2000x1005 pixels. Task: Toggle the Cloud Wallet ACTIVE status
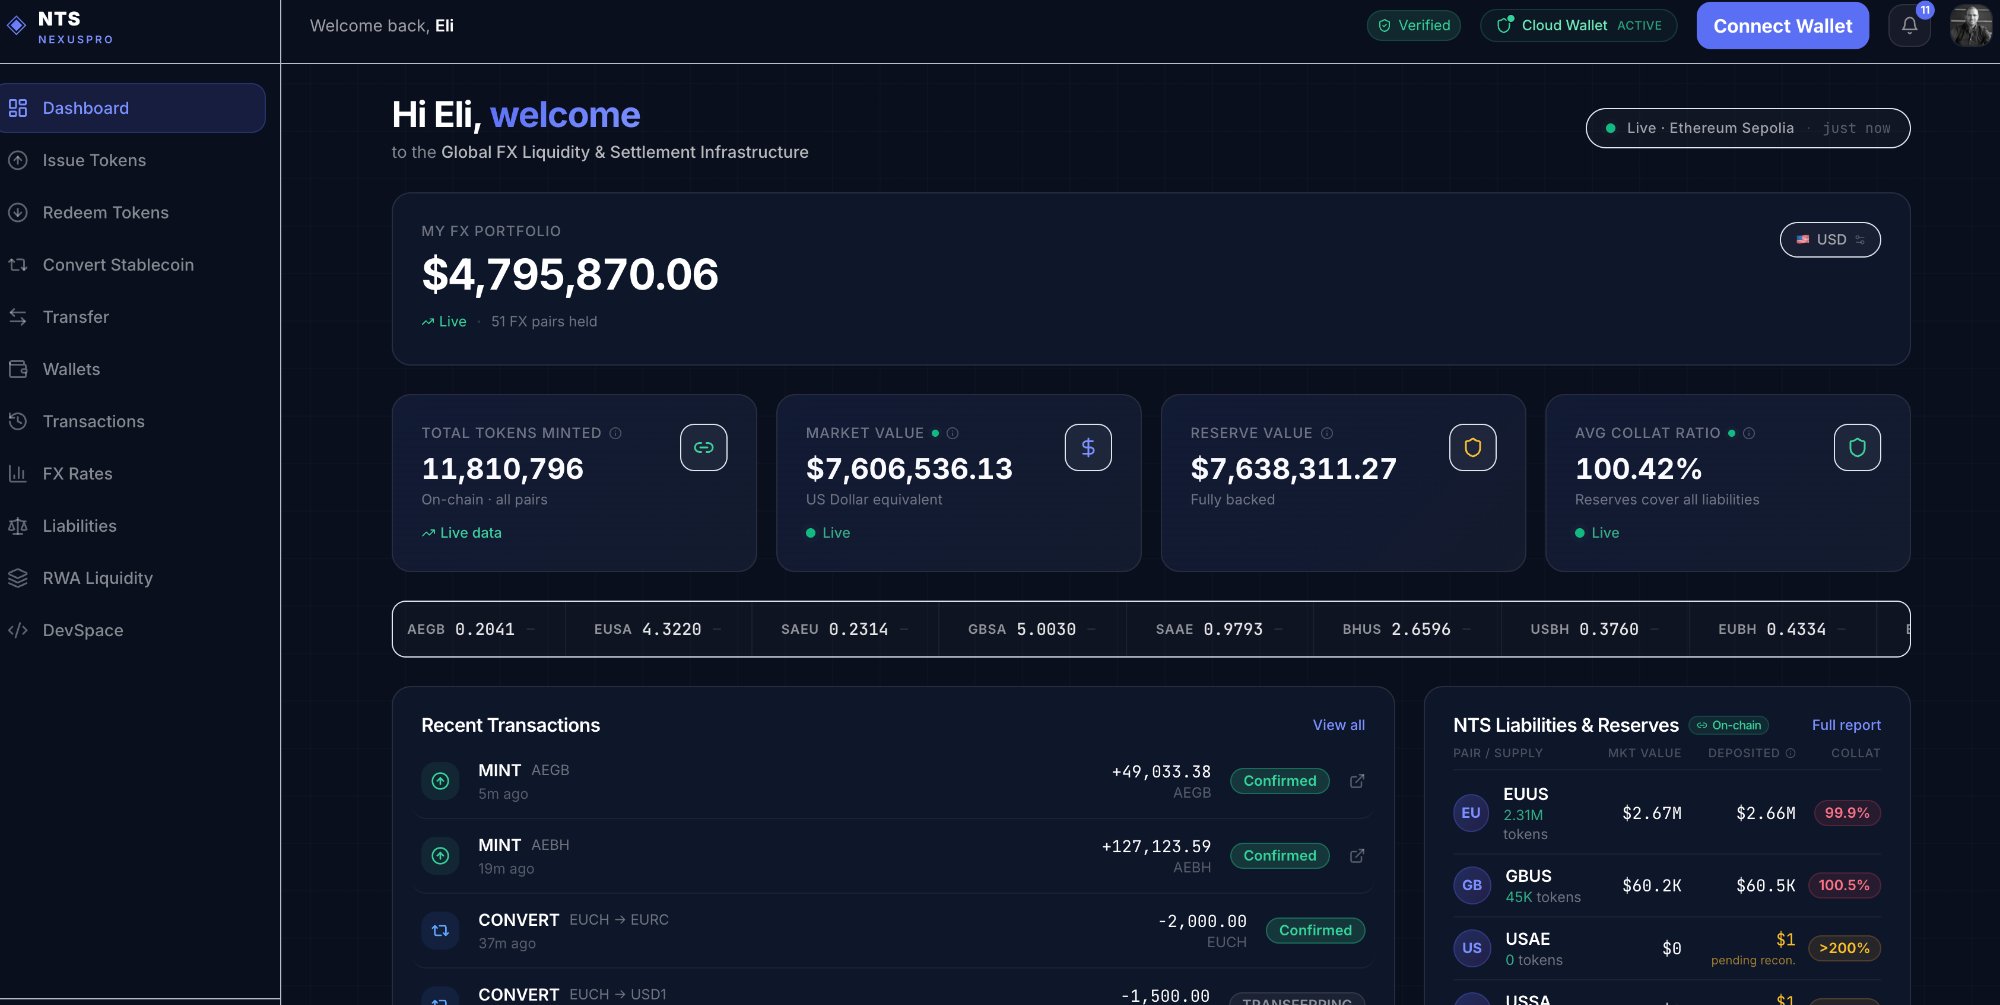[x=1578, y=25]
